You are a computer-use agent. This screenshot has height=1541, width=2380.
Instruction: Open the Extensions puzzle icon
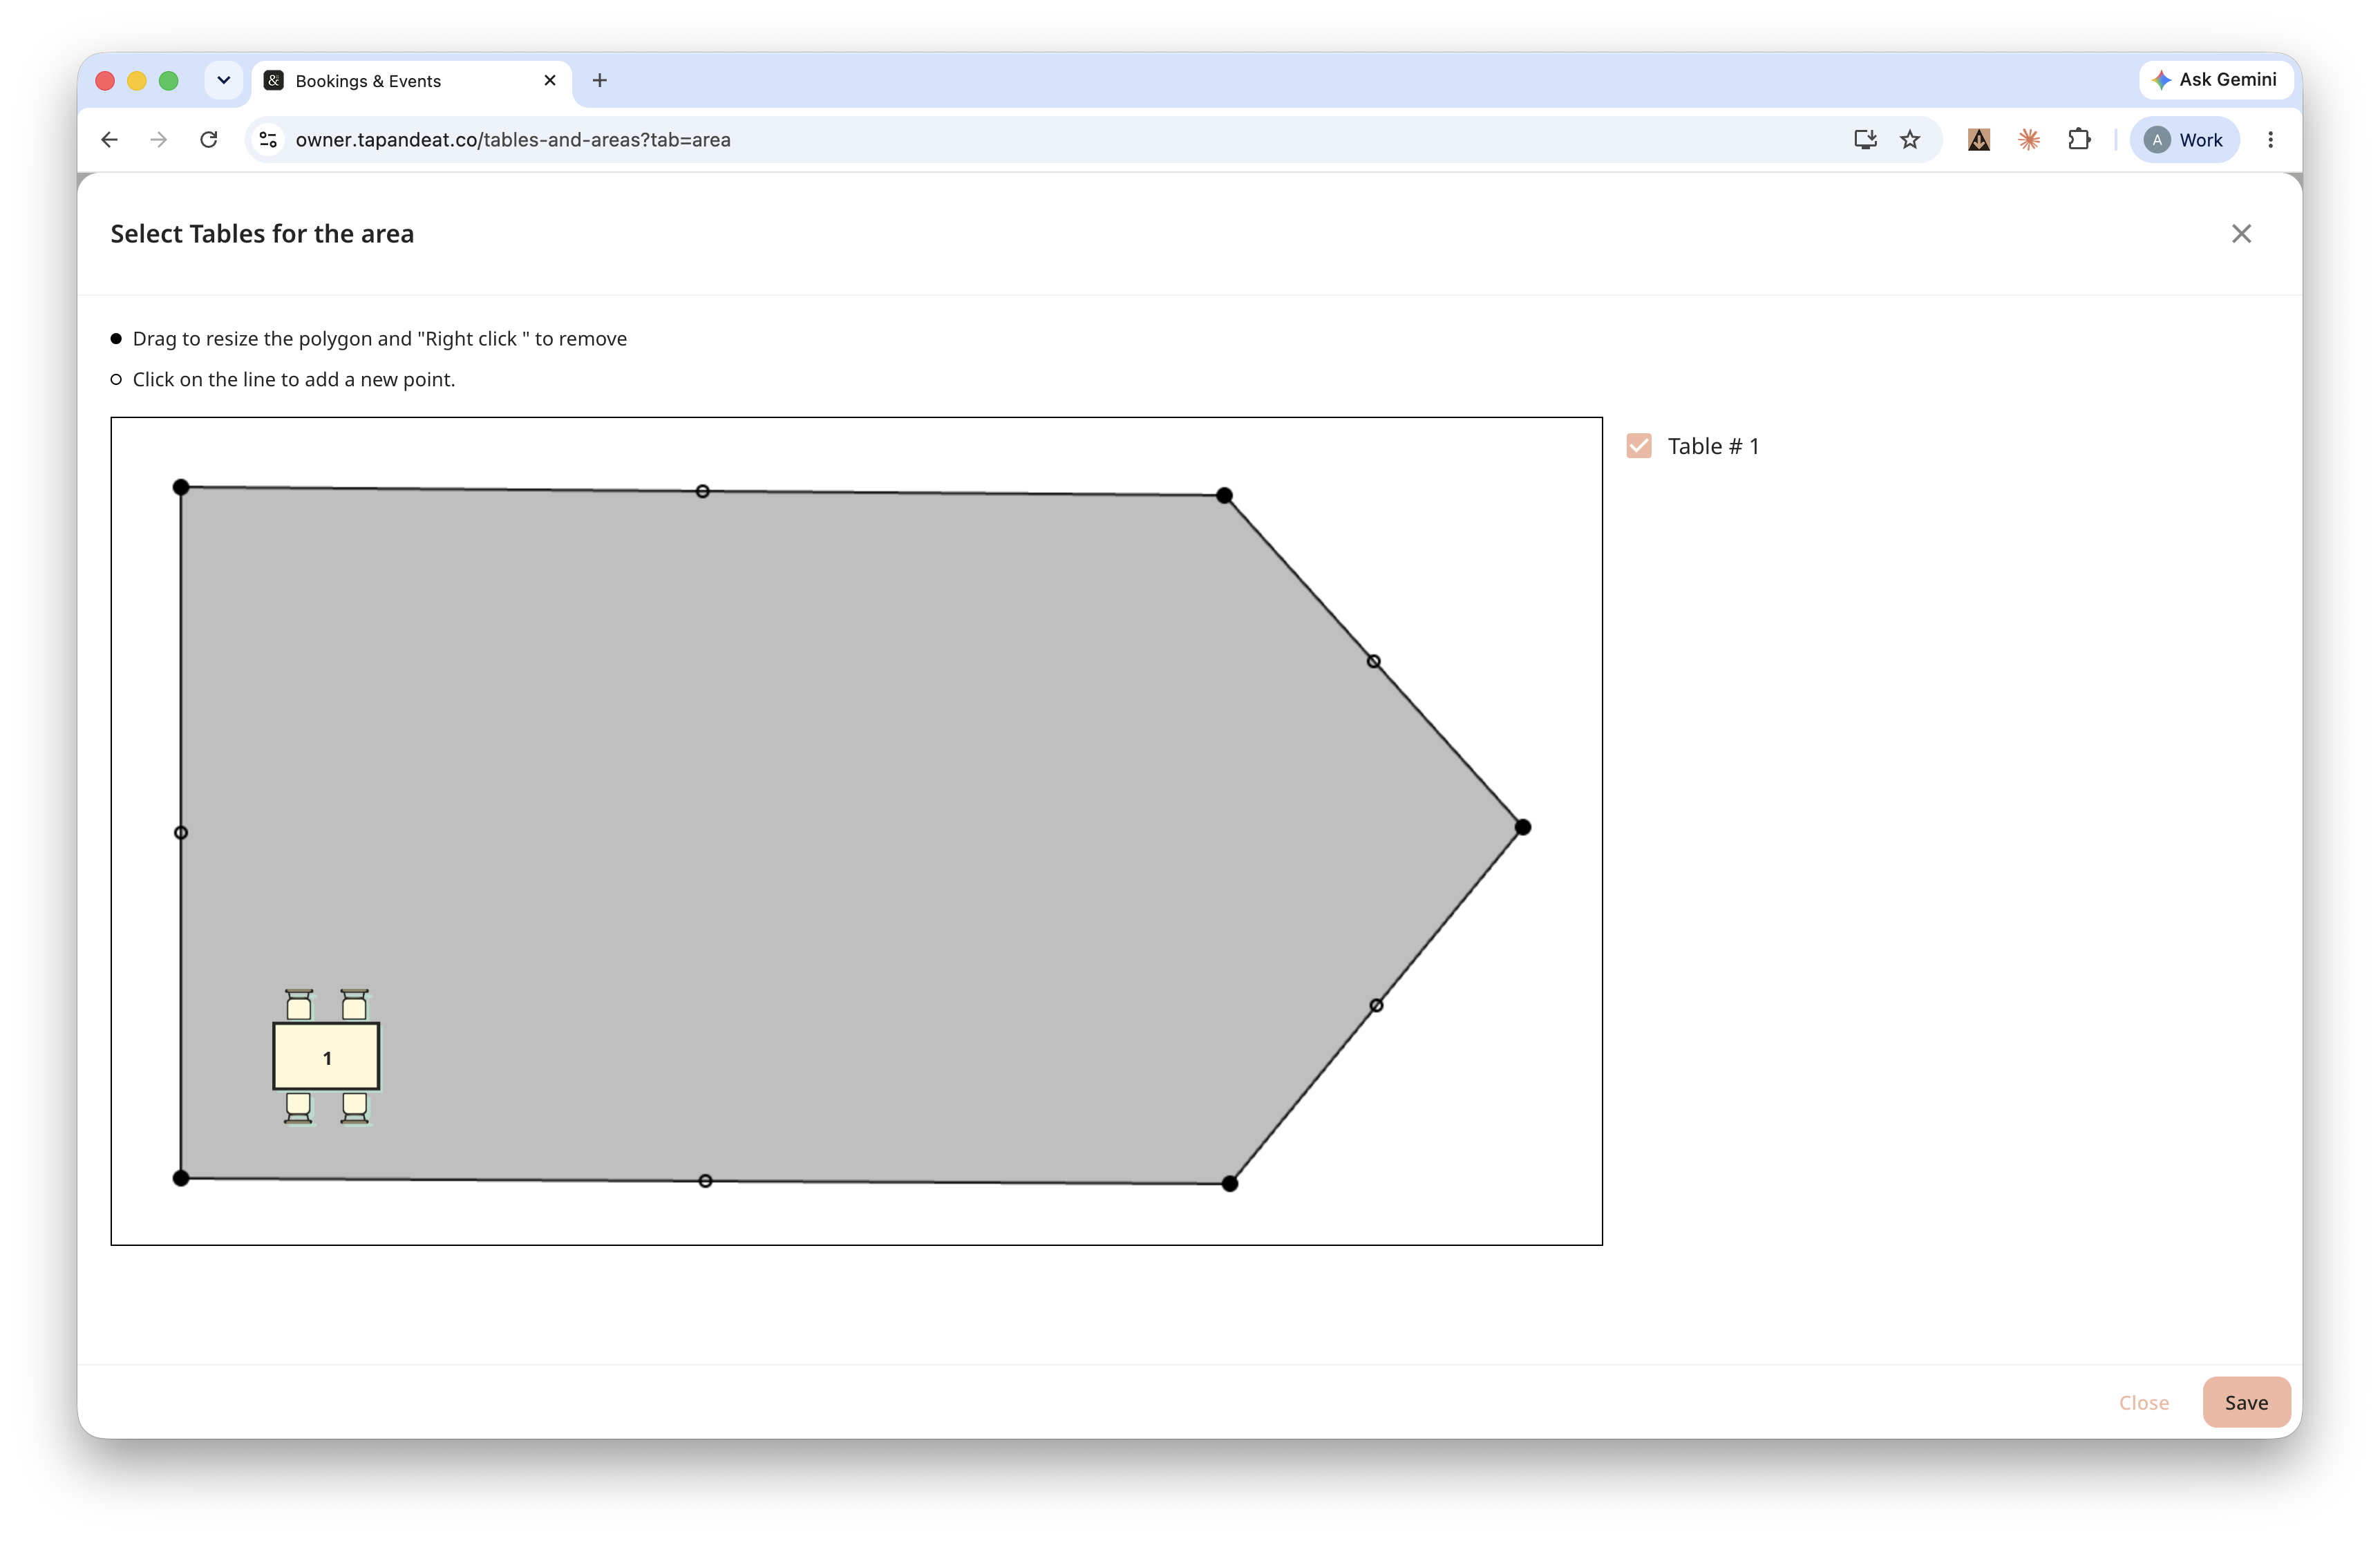pos(2079,140)
